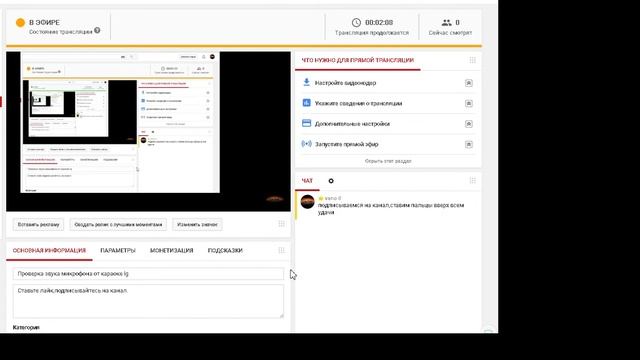Screen dimensions: 640x360
Task: Switch to the 'Основная информация' tab
Action: click(x=49, y=251)
